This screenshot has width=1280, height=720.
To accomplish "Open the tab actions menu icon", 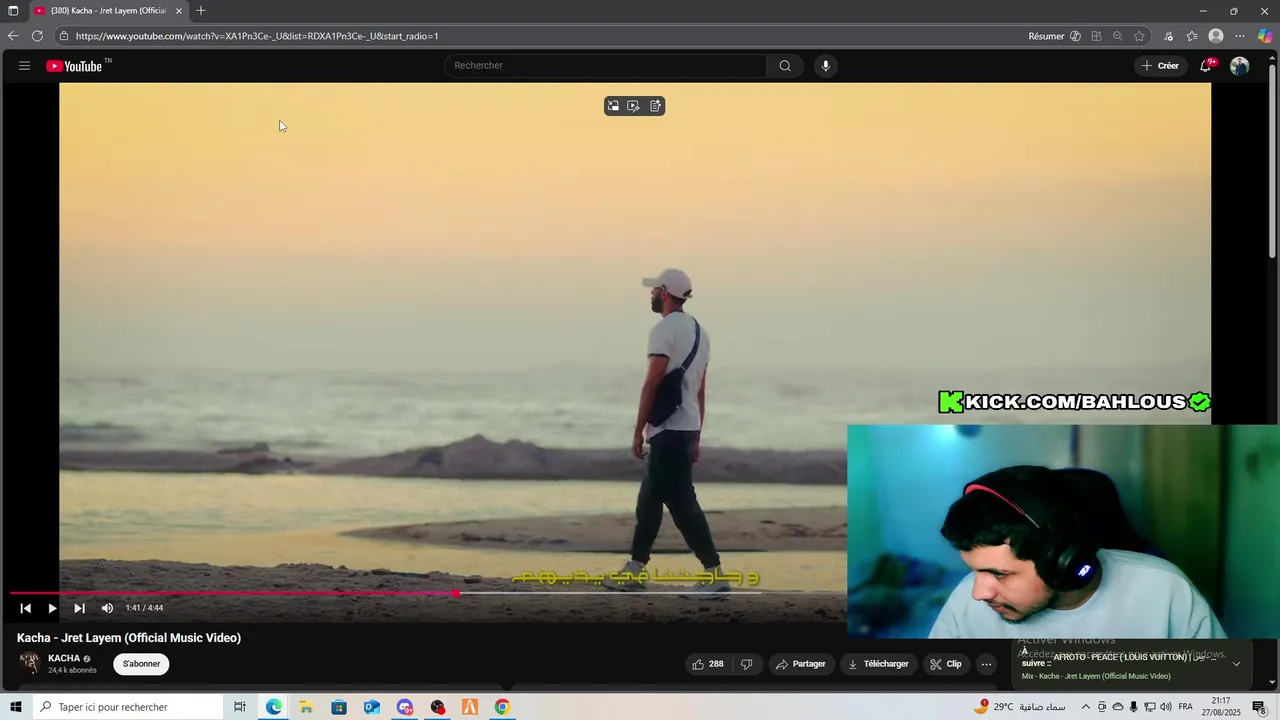I will pyautogui.click(x=13, y=10).
